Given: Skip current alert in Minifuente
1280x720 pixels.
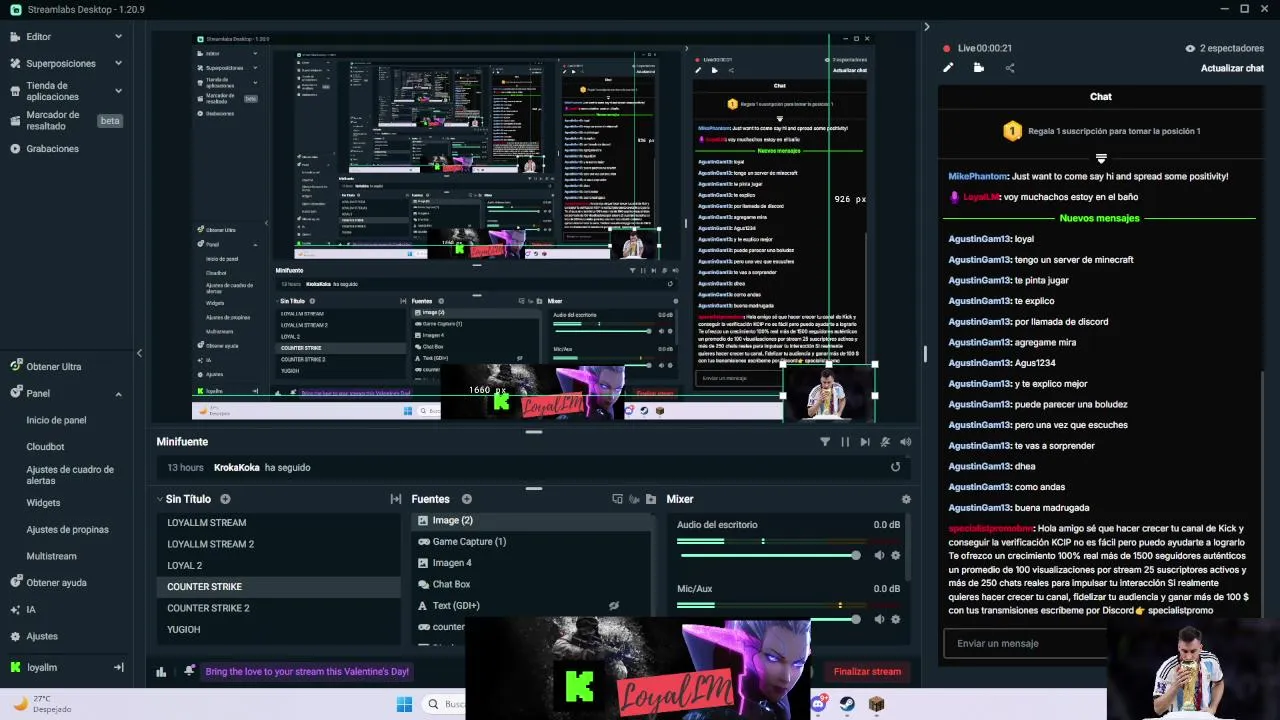Looking at the screenshot, I should pos(865,442).
